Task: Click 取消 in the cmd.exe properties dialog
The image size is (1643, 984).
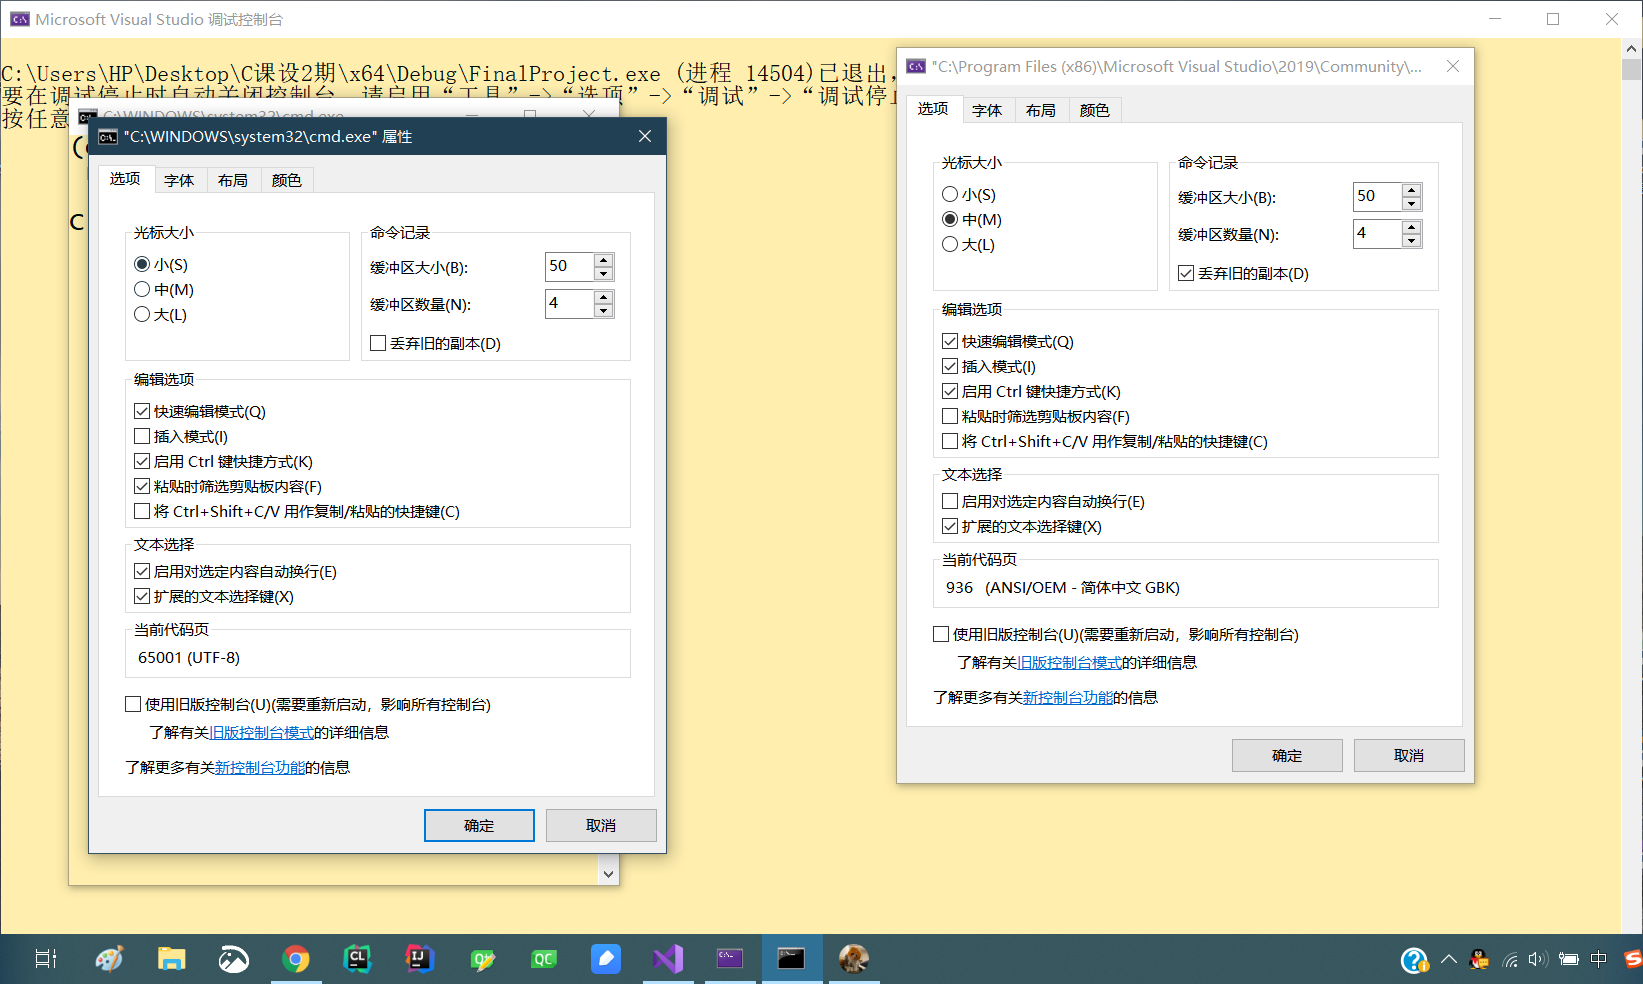Action: 601,825
